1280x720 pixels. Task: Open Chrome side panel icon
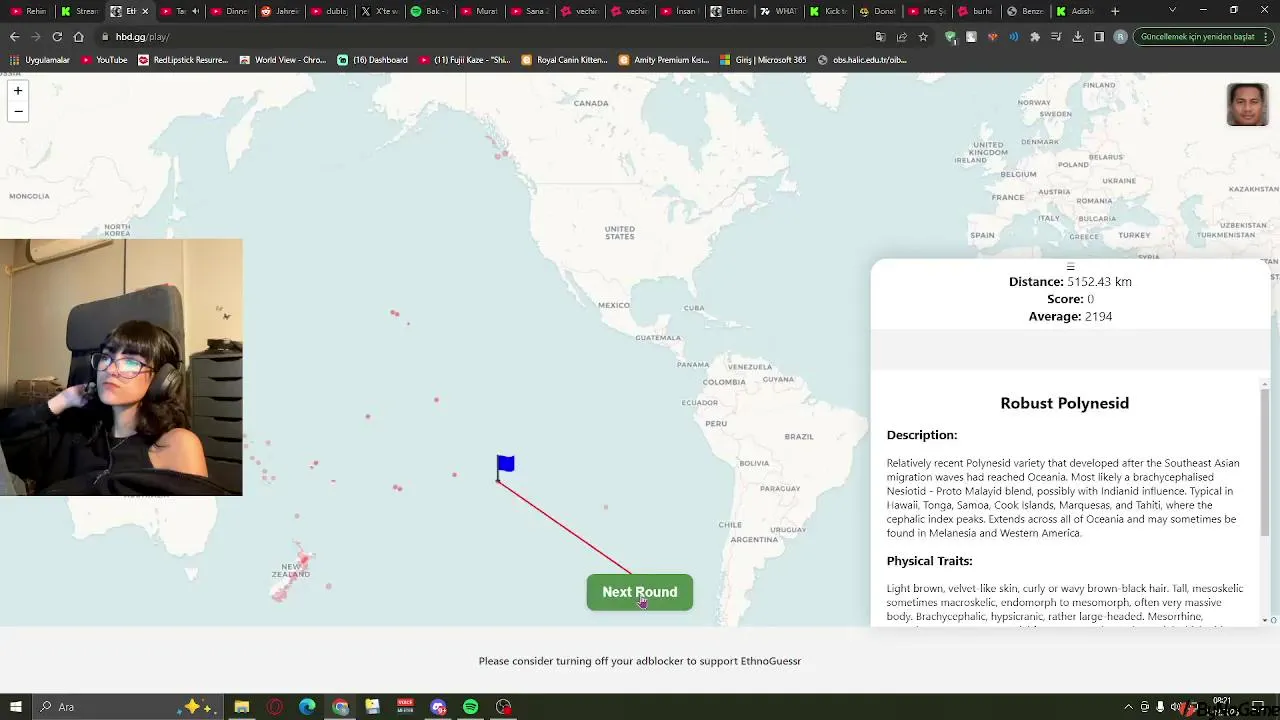1099,37
